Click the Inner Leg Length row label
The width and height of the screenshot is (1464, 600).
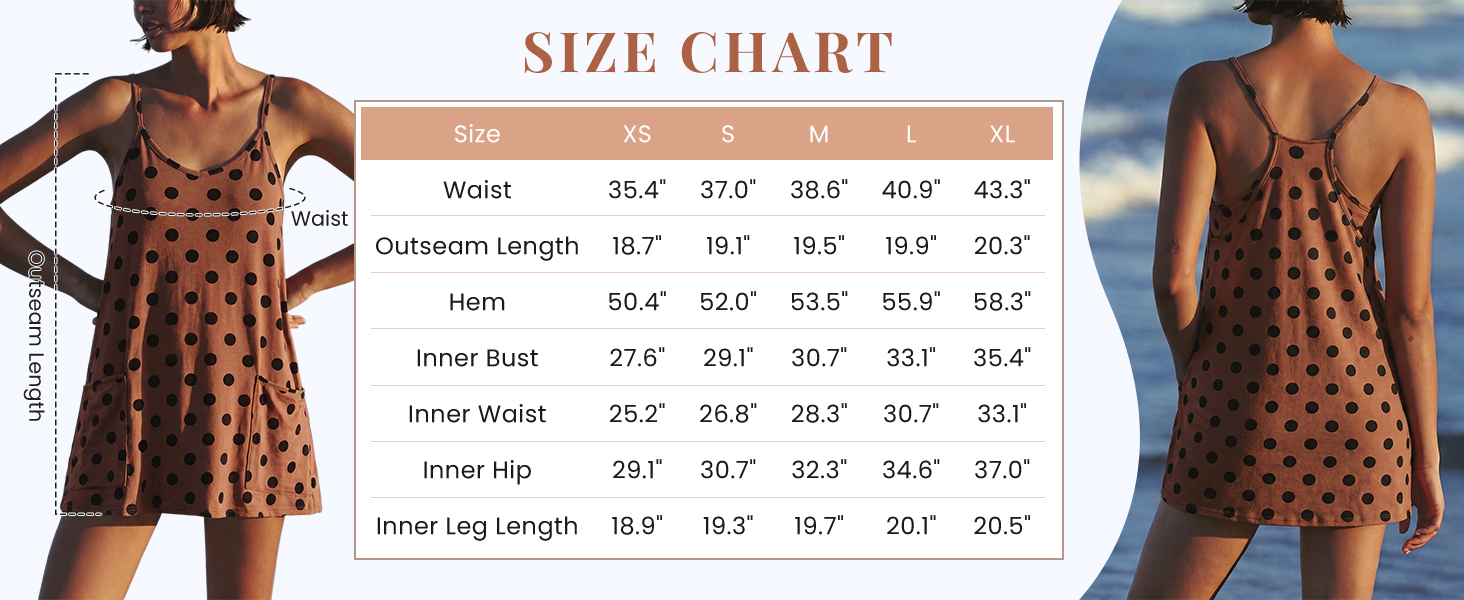477,526
